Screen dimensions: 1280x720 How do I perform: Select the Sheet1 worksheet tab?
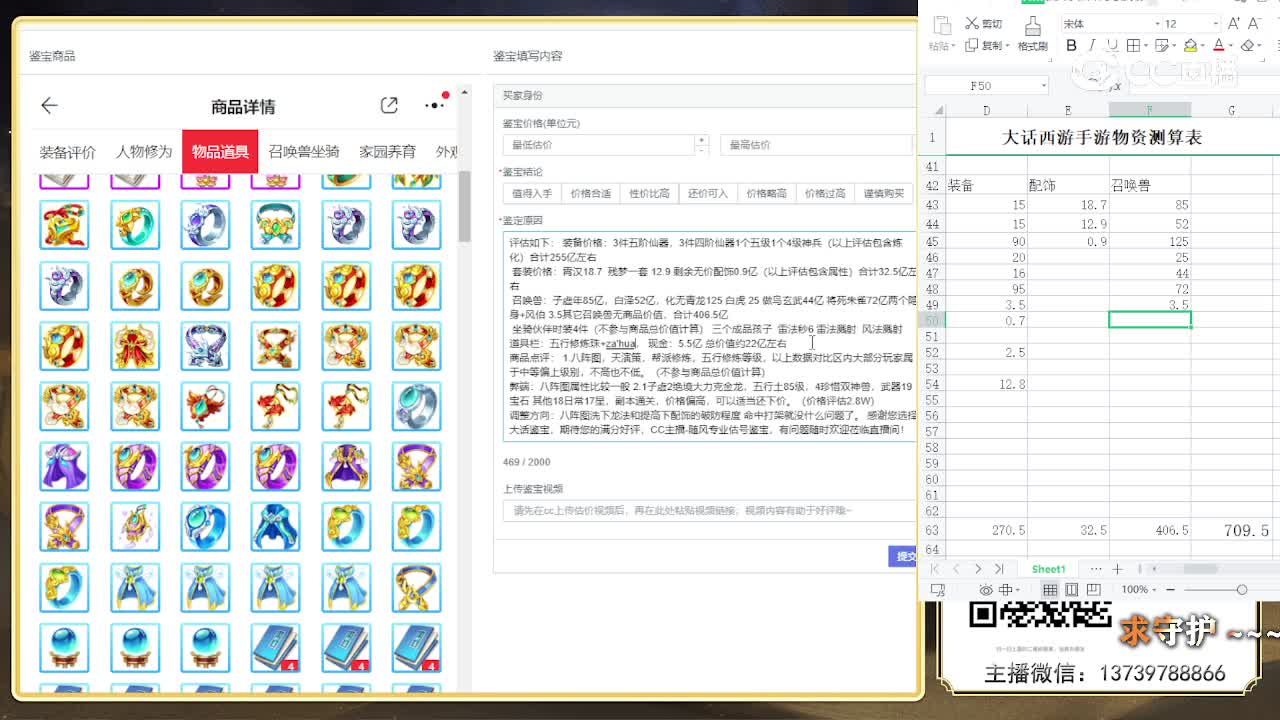click(x=1048, y=568)
